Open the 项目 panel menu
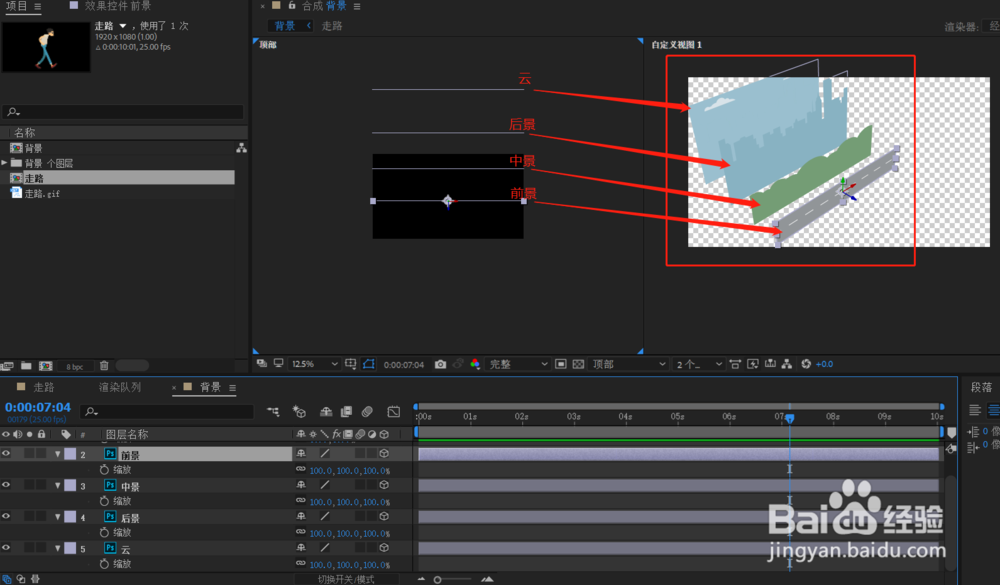 (x=38, y=6)
